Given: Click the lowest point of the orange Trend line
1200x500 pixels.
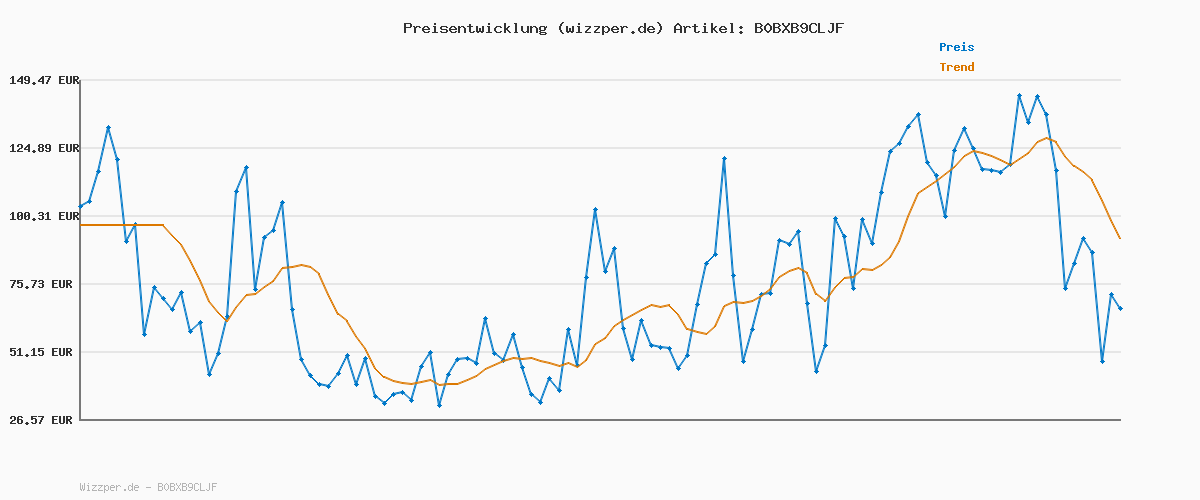Looking at the screenshot, I should click(411, 384).
